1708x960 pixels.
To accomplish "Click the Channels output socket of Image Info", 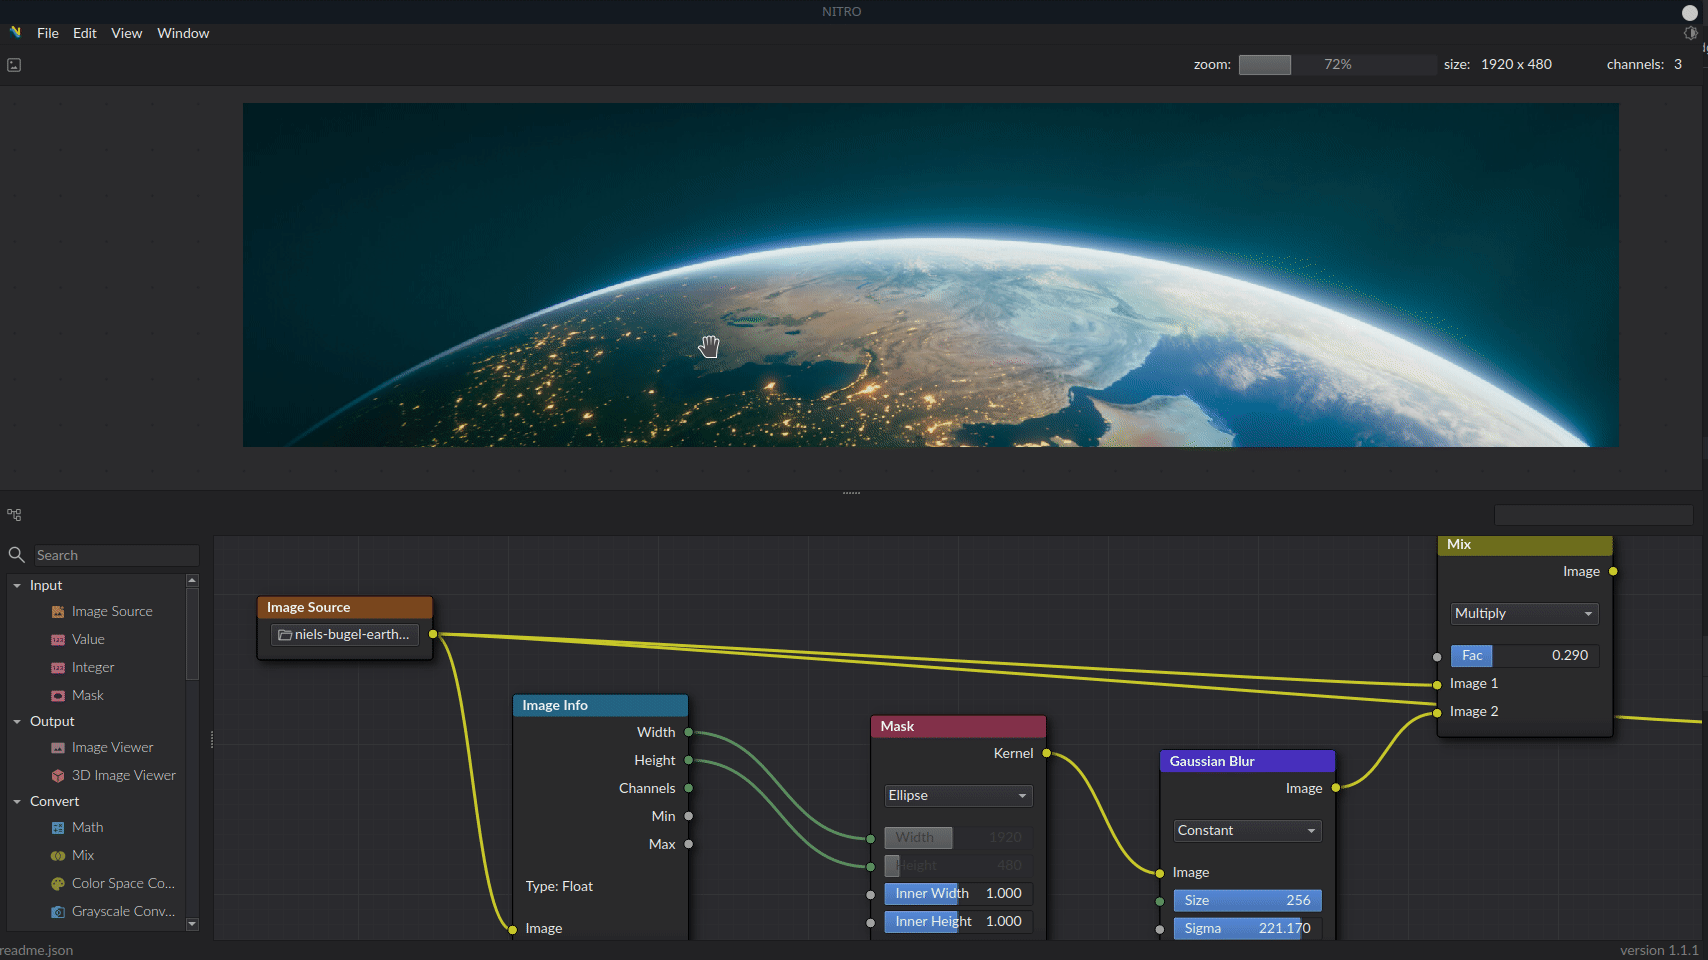I will pos(689,788).
